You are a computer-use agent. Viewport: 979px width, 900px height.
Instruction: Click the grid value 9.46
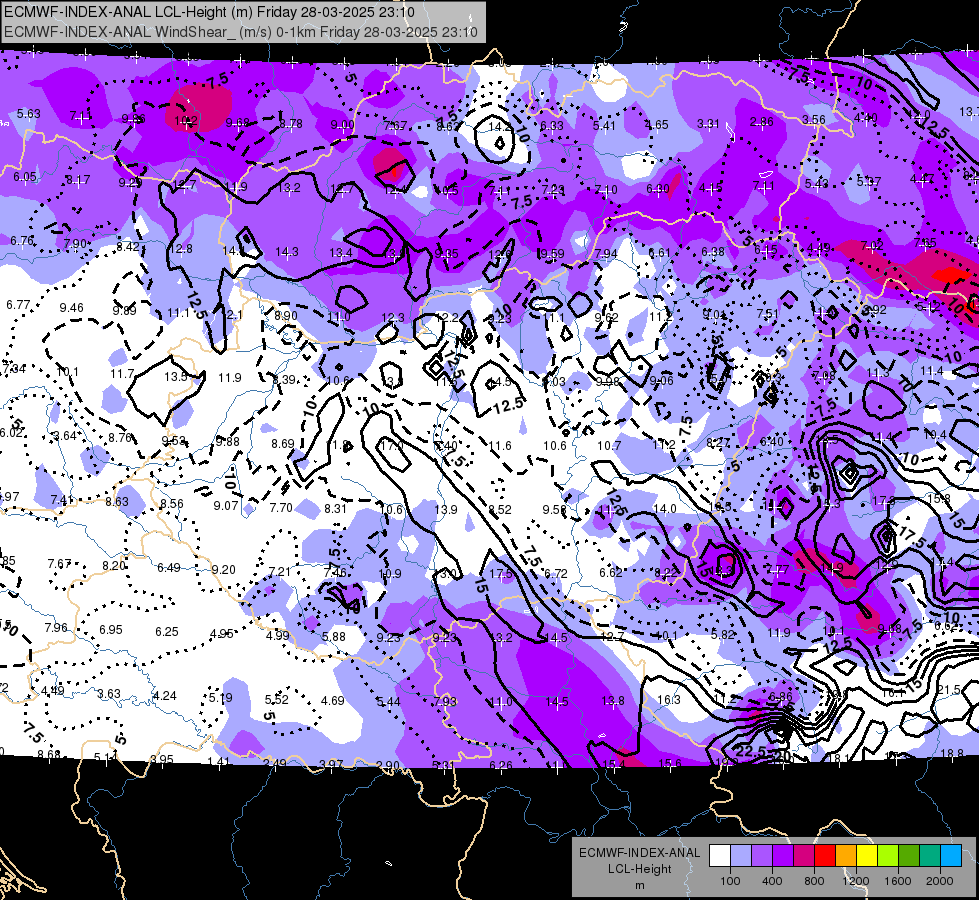coord(72,308)
